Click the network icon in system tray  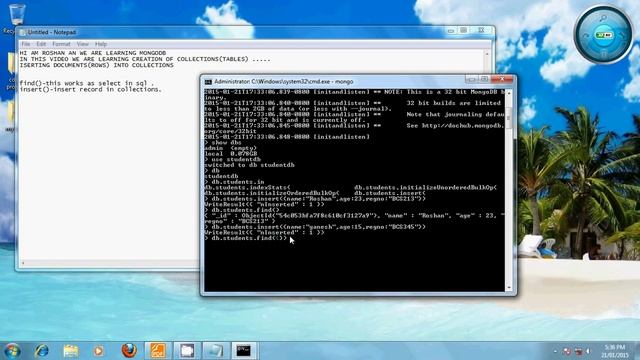578,351
